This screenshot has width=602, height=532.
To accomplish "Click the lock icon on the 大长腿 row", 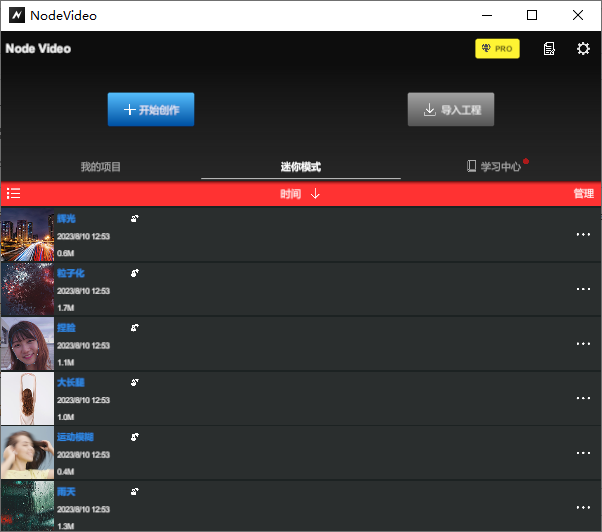I will pos(135,382).
